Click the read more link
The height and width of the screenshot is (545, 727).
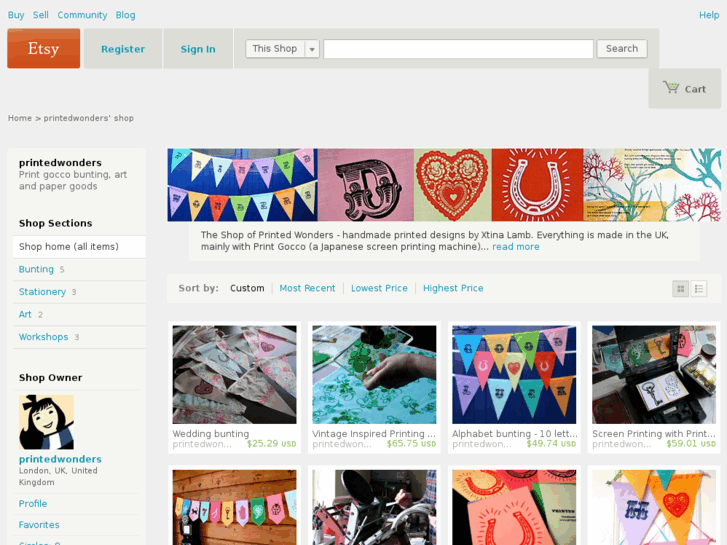coord(516,247)
